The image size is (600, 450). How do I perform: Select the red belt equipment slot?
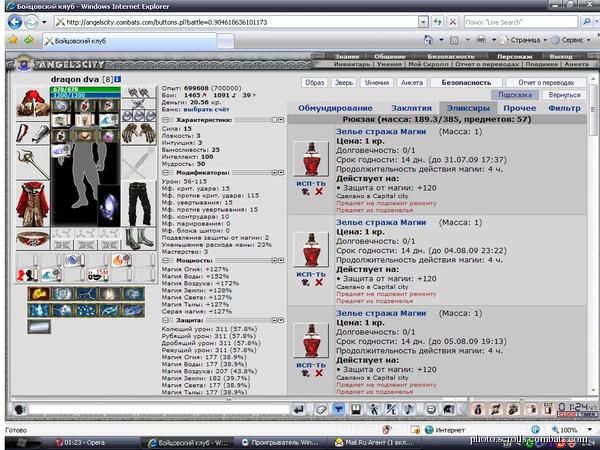coord(33,239)
